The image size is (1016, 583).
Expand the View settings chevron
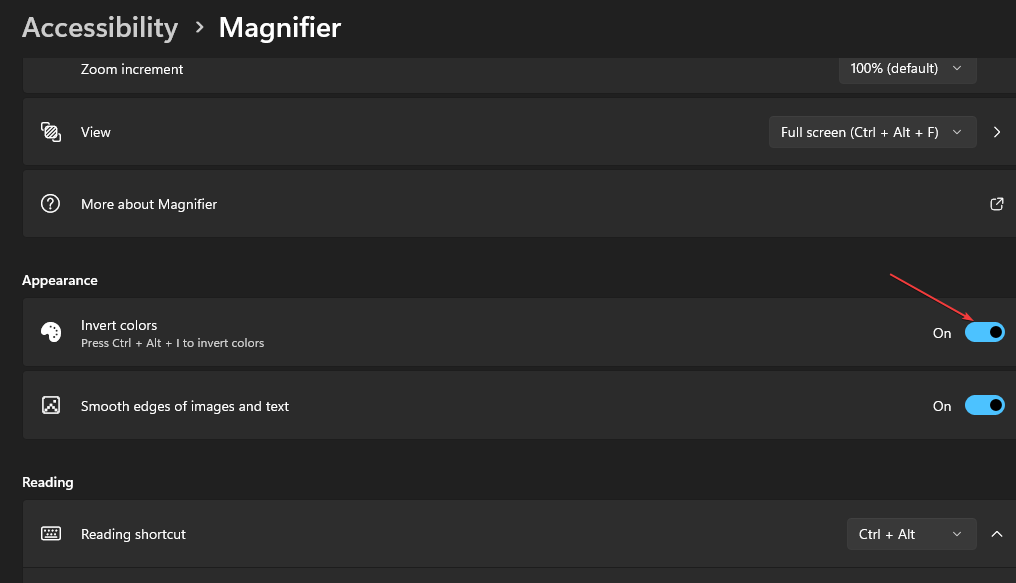(996, 132)
